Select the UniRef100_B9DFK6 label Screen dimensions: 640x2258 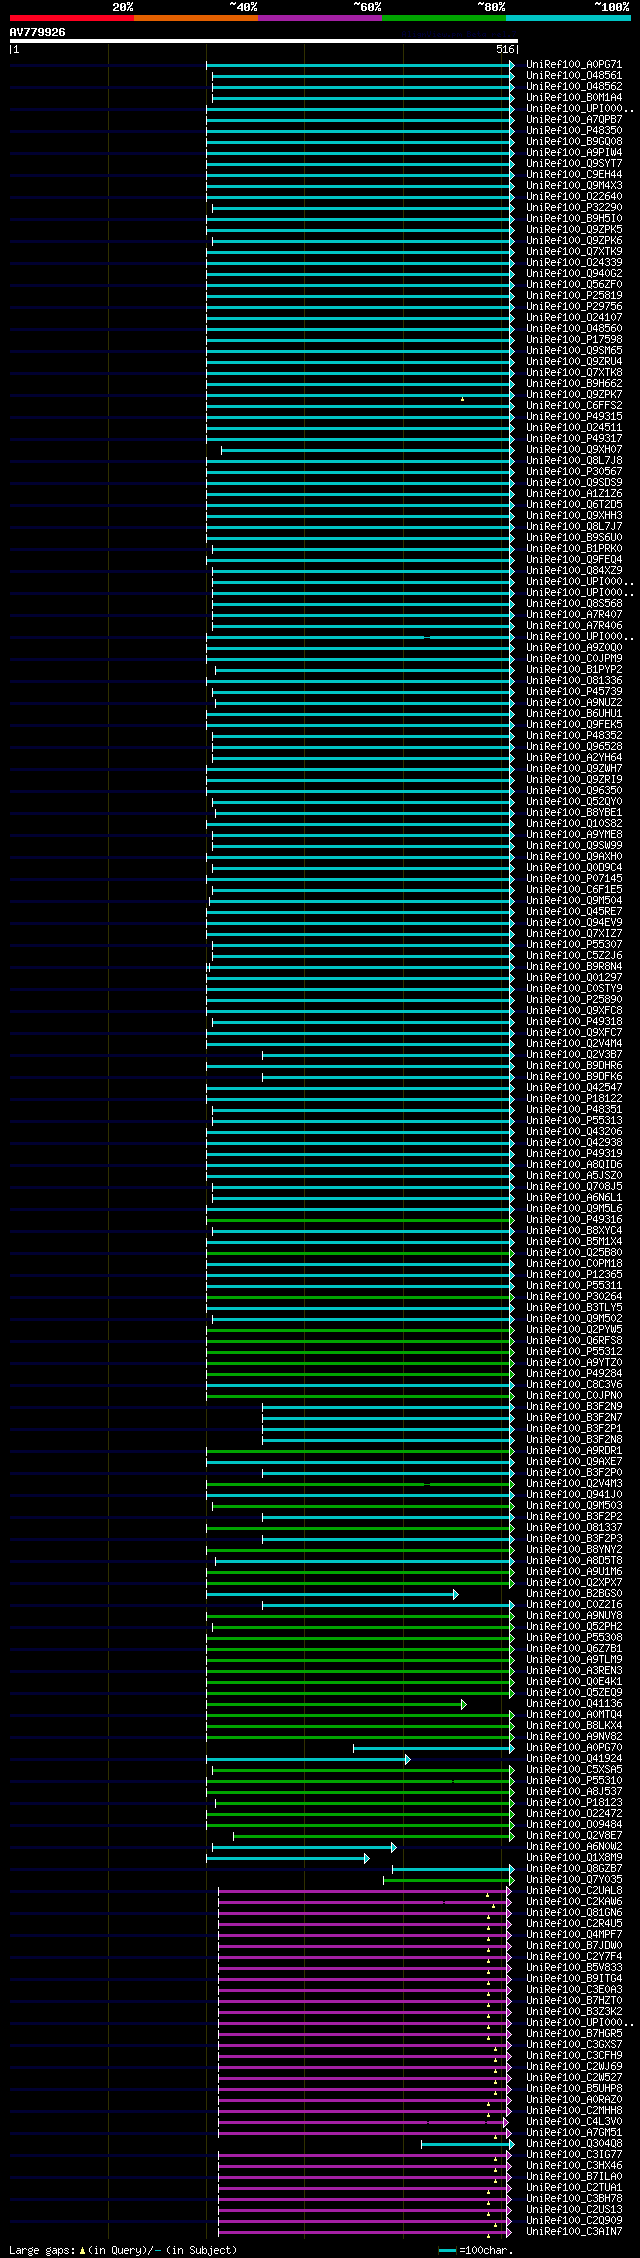pyautogui.click(x=574, y=1077)
